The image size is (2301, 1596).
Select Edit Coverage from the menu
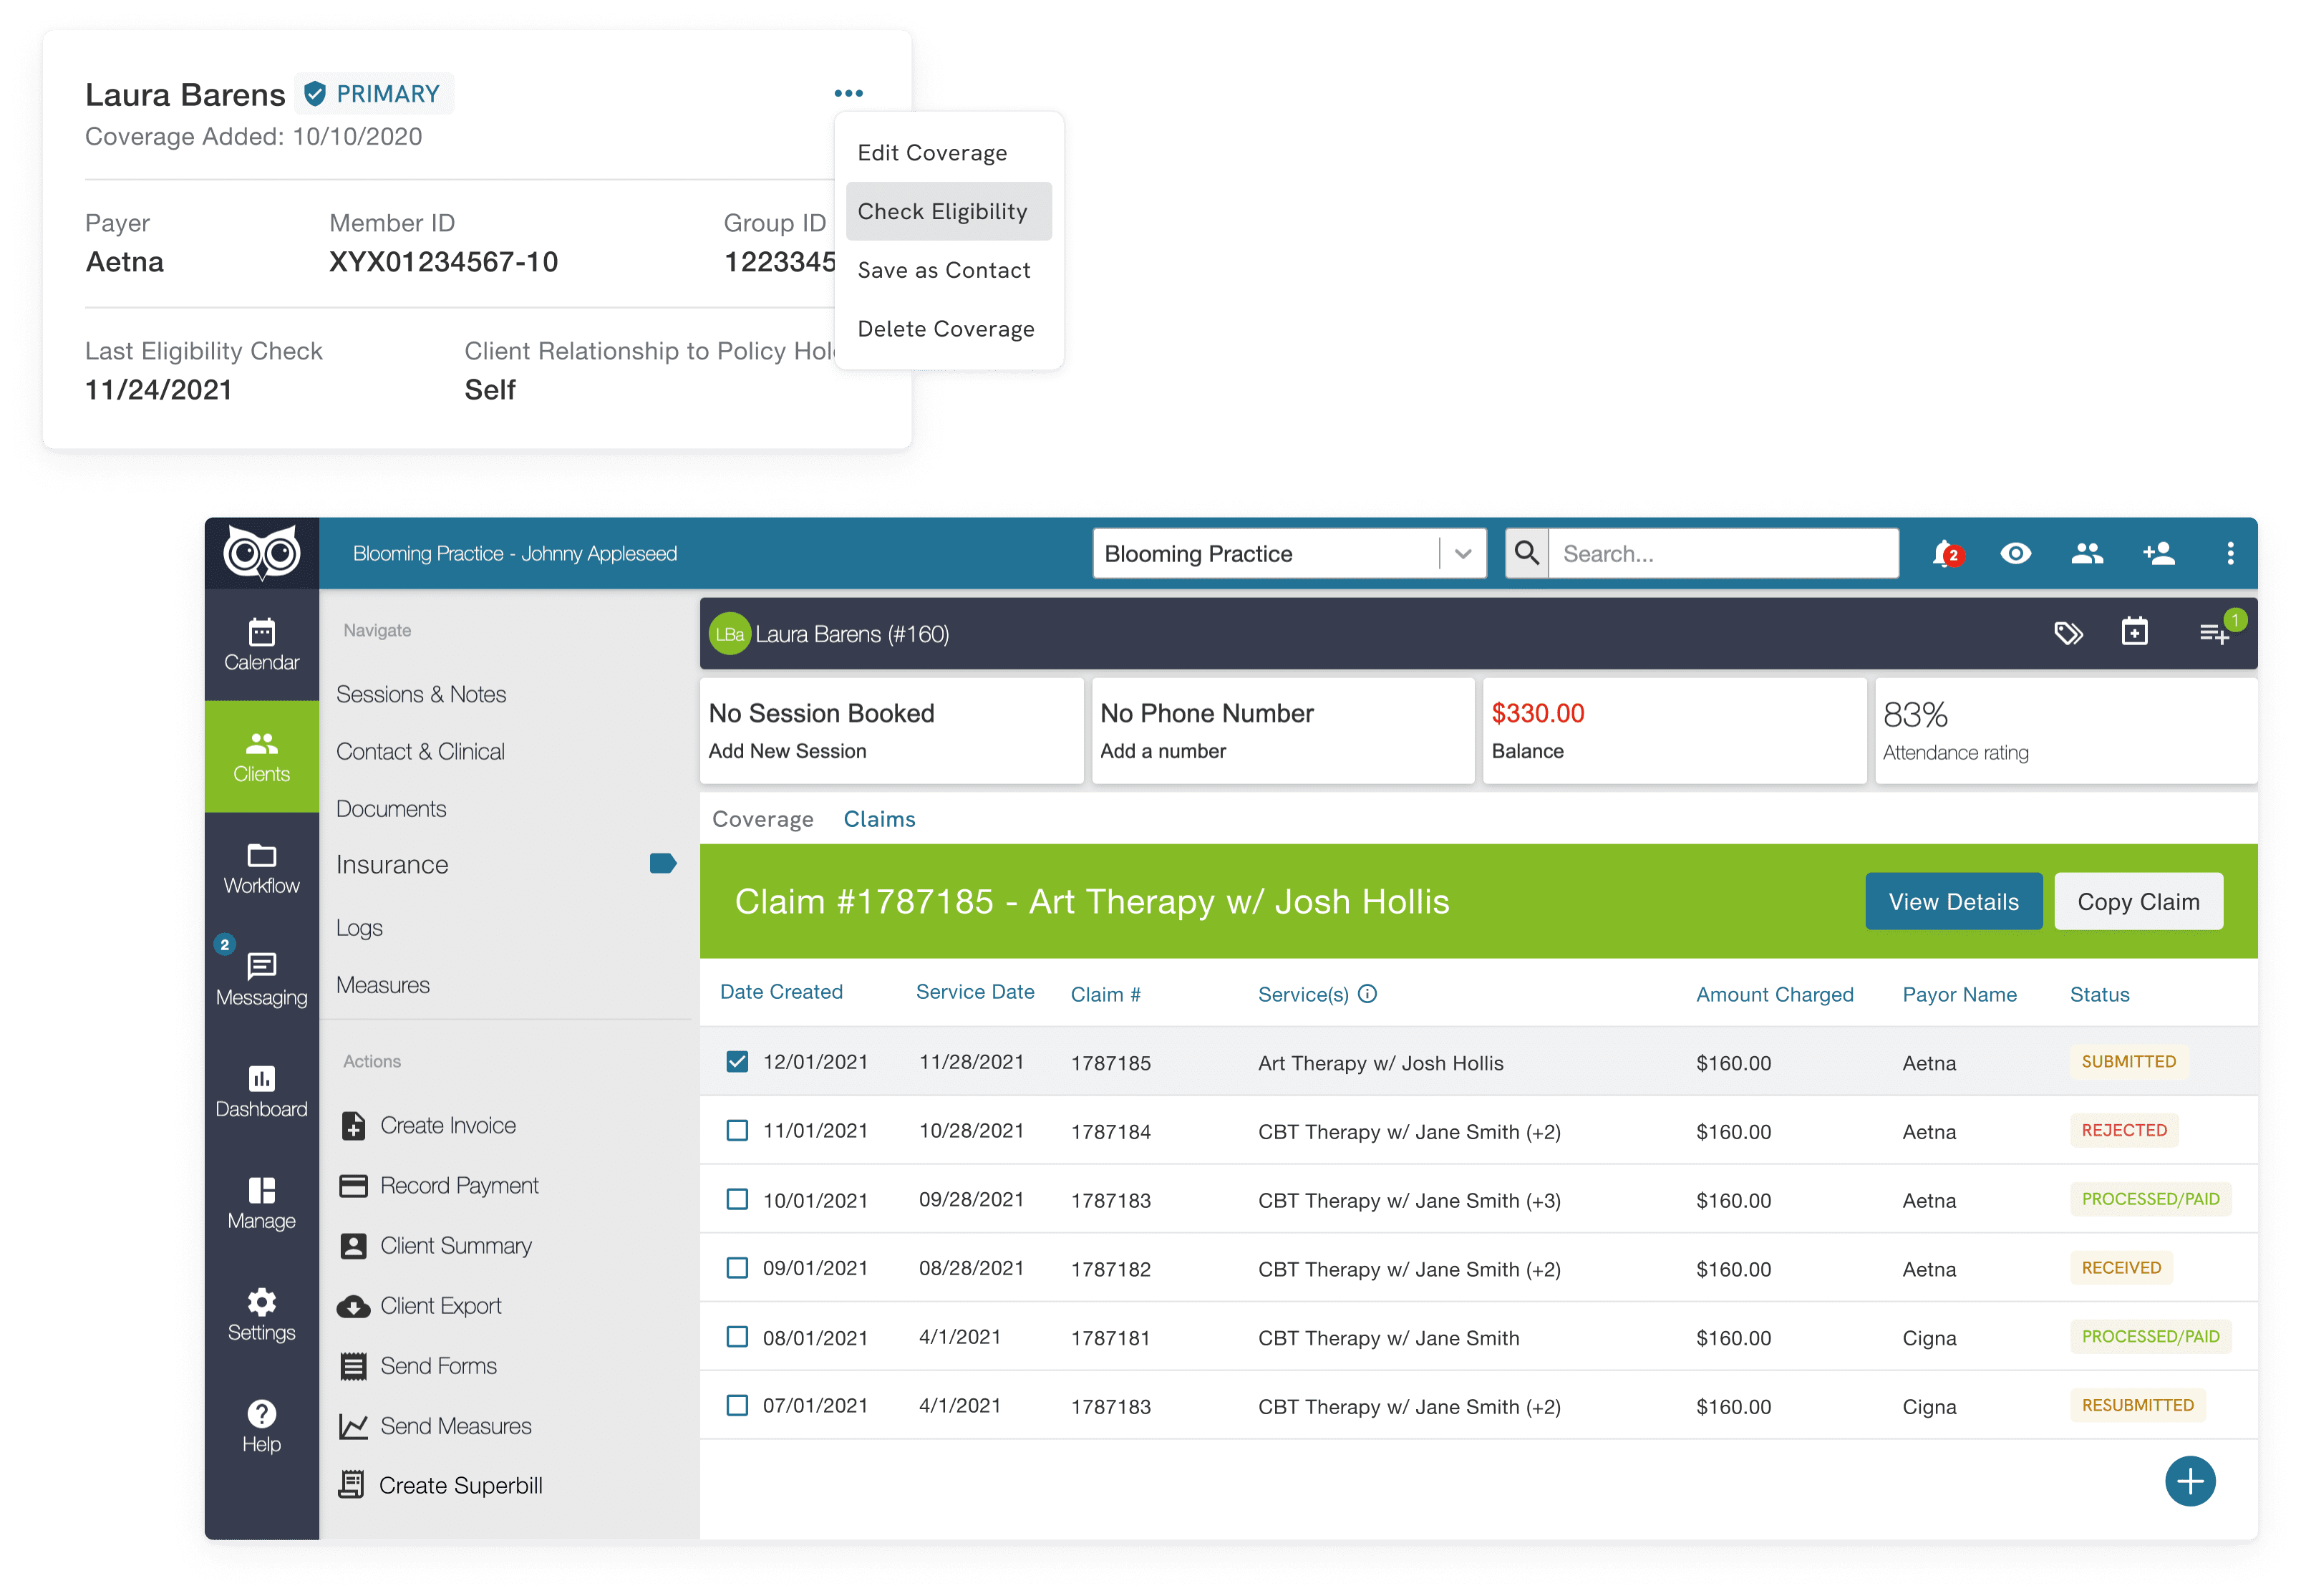[932, 153]
